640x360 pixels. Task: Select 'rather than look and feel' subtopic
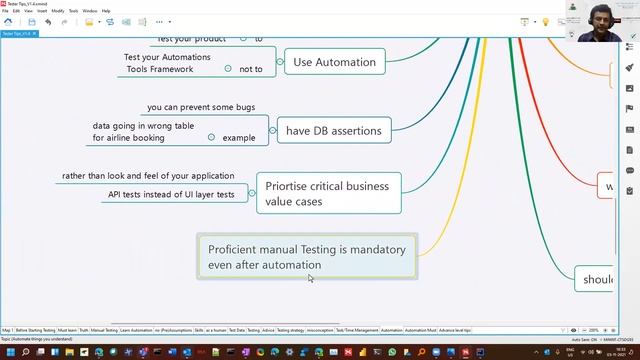tap(148, 176)
